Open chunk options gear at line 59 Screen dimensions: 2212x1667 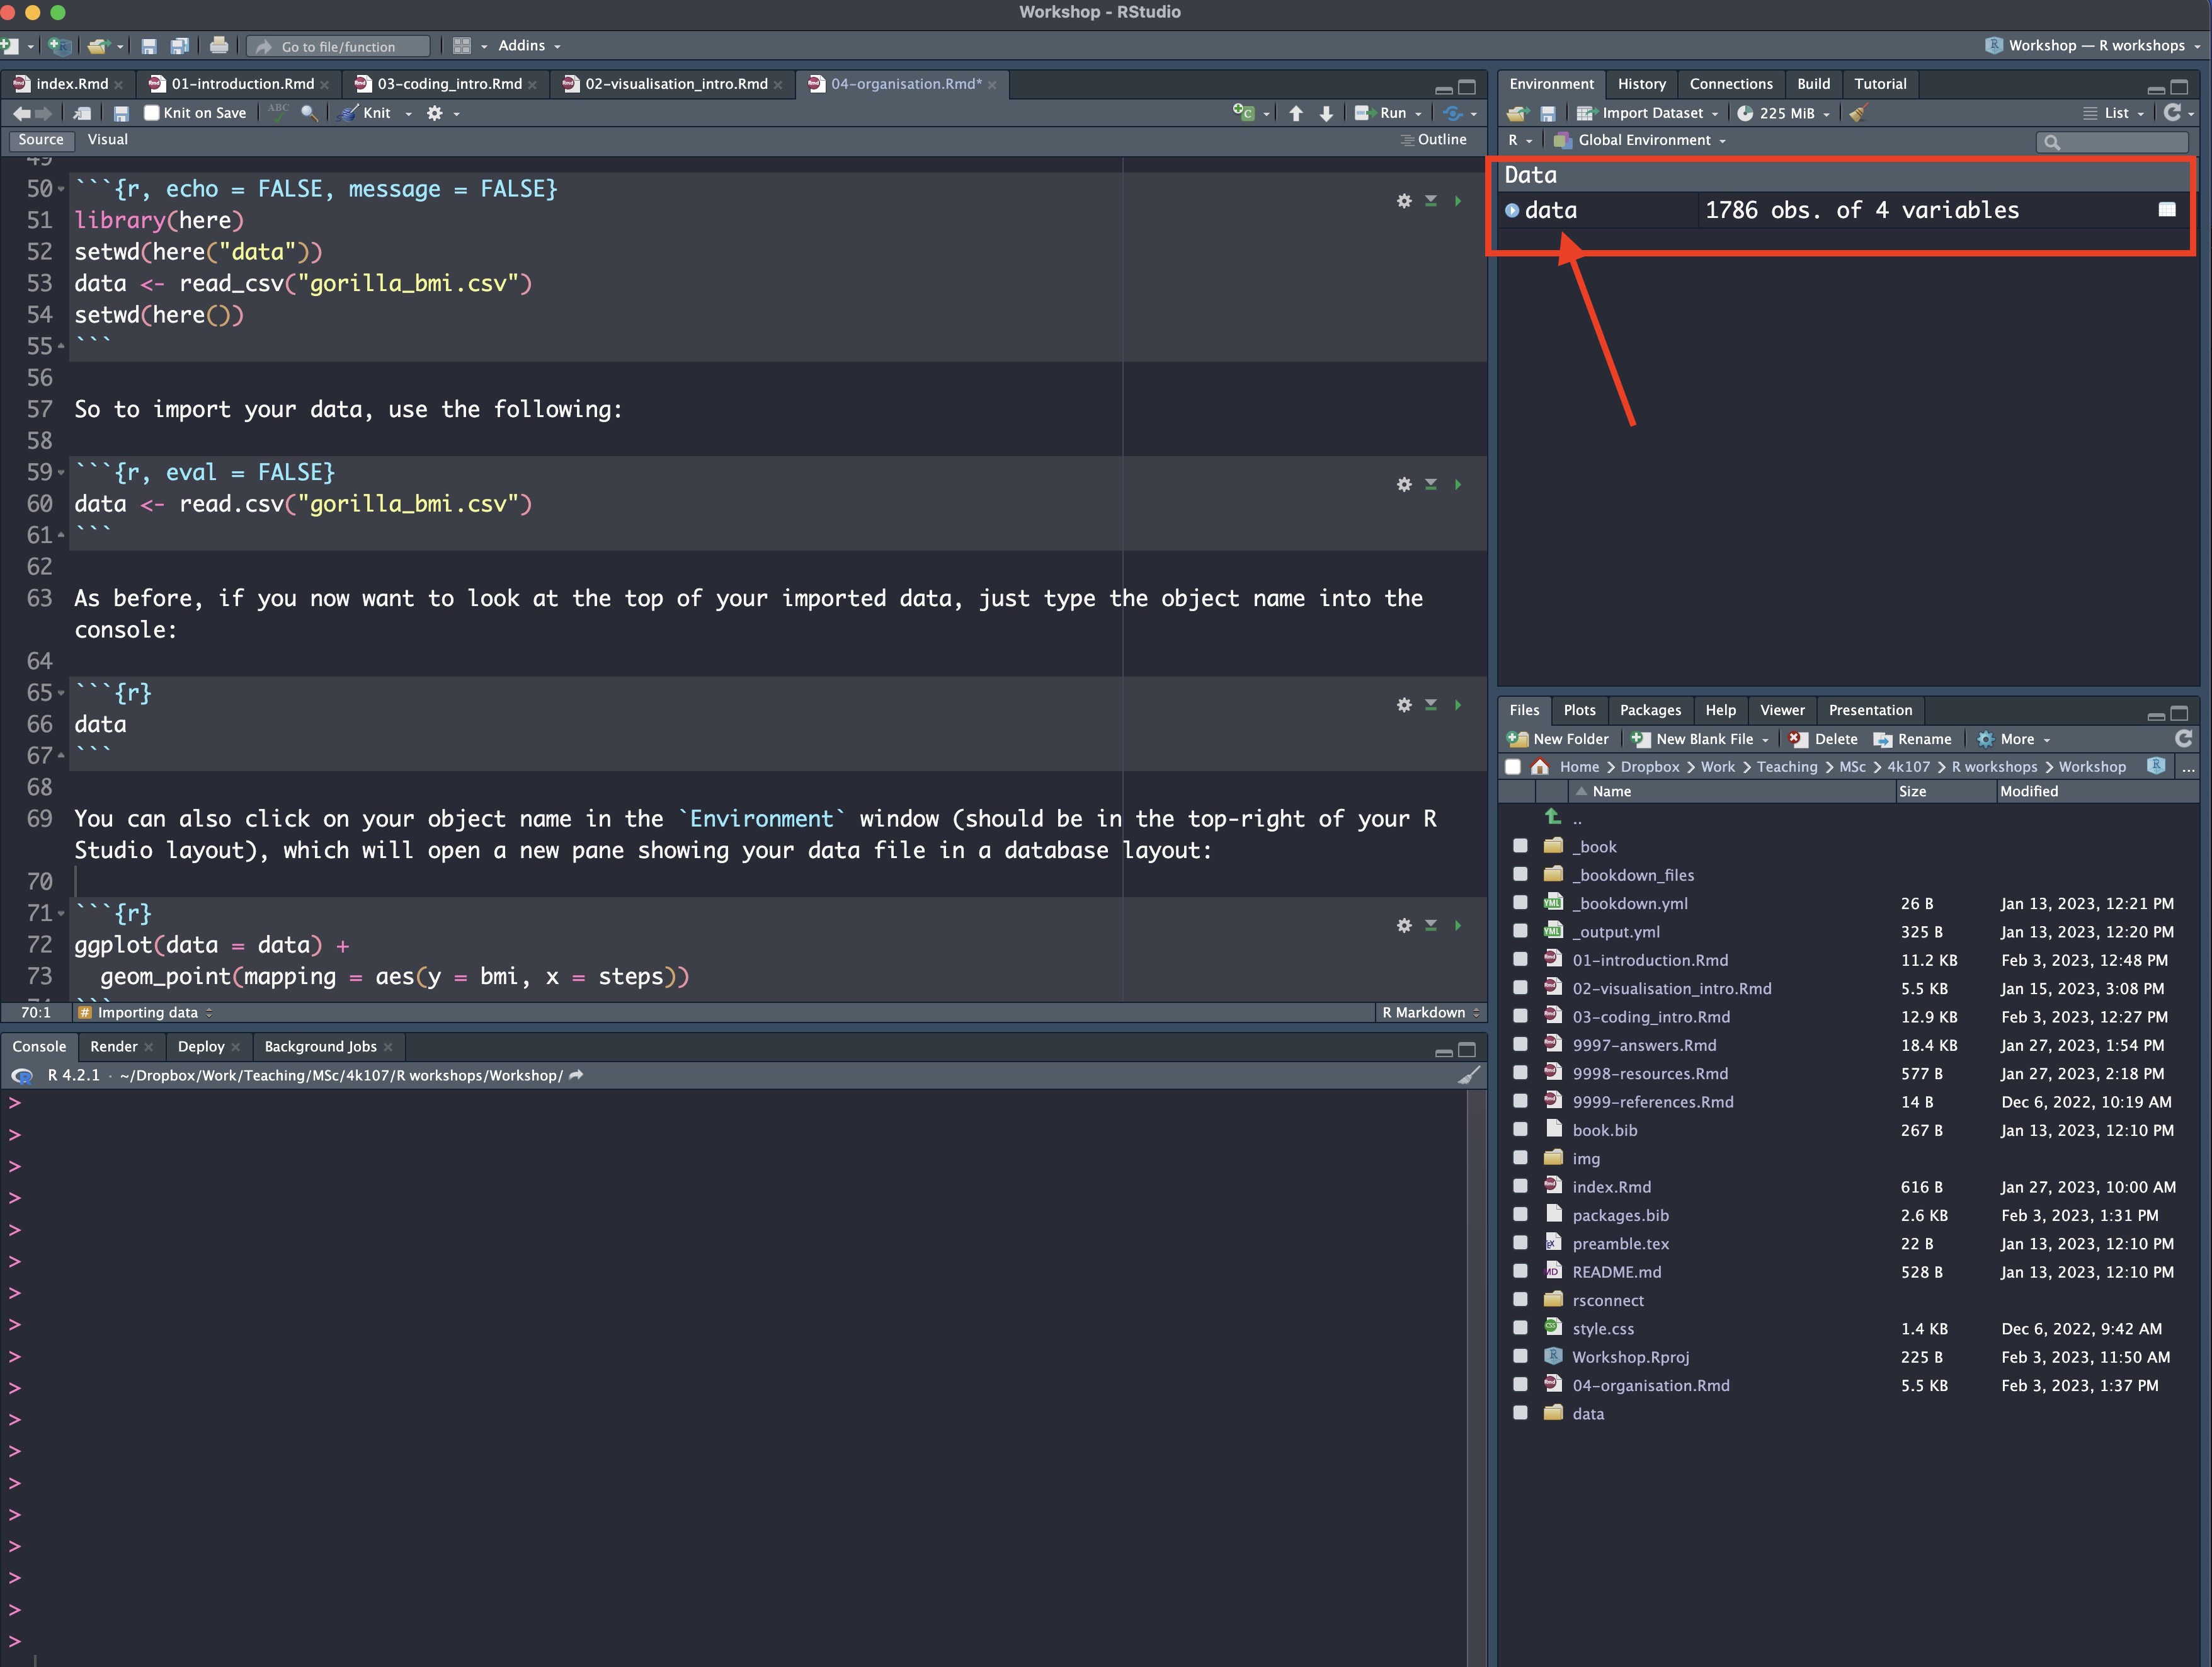click(1404, 484)
